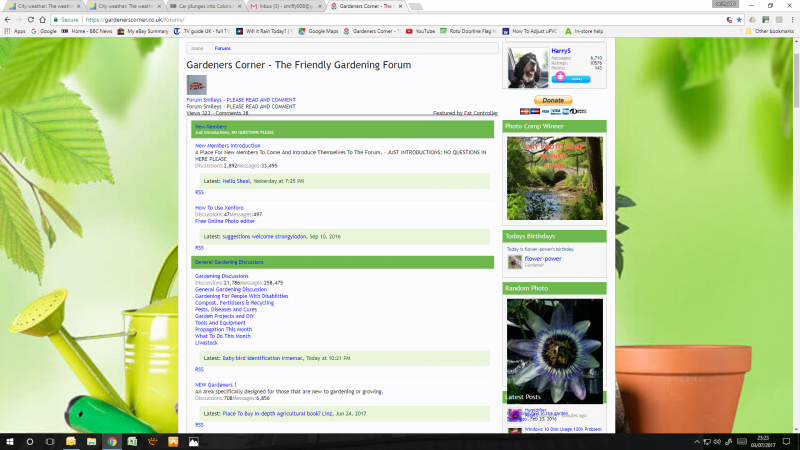The height and width of the screenshot is (450, 800).
Task: Switch to the Inbox Gmail tab
Action: click(x=292, y=6)
